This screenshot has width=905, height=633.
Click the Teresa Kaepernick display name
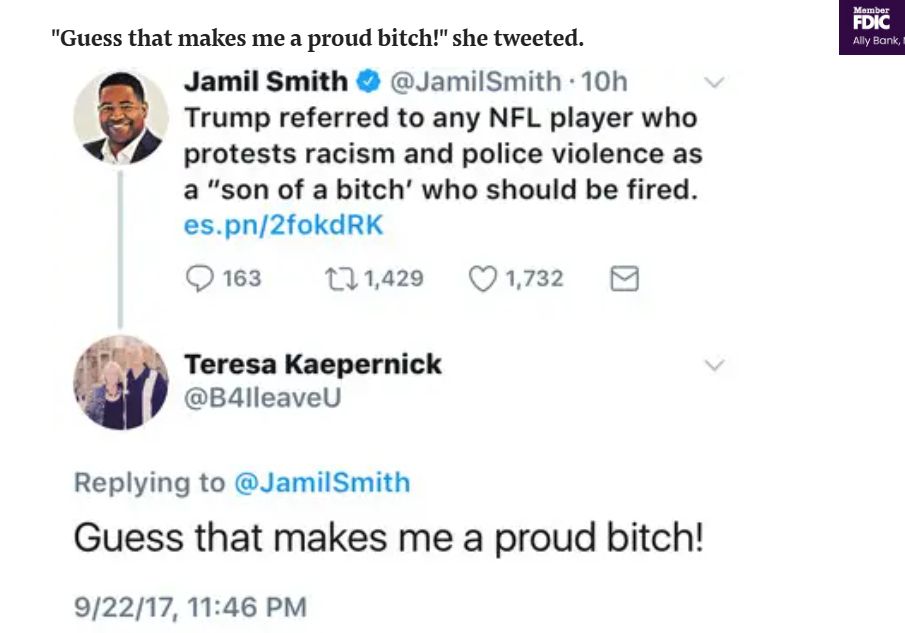pyautogui.click(x=313, y=364)
